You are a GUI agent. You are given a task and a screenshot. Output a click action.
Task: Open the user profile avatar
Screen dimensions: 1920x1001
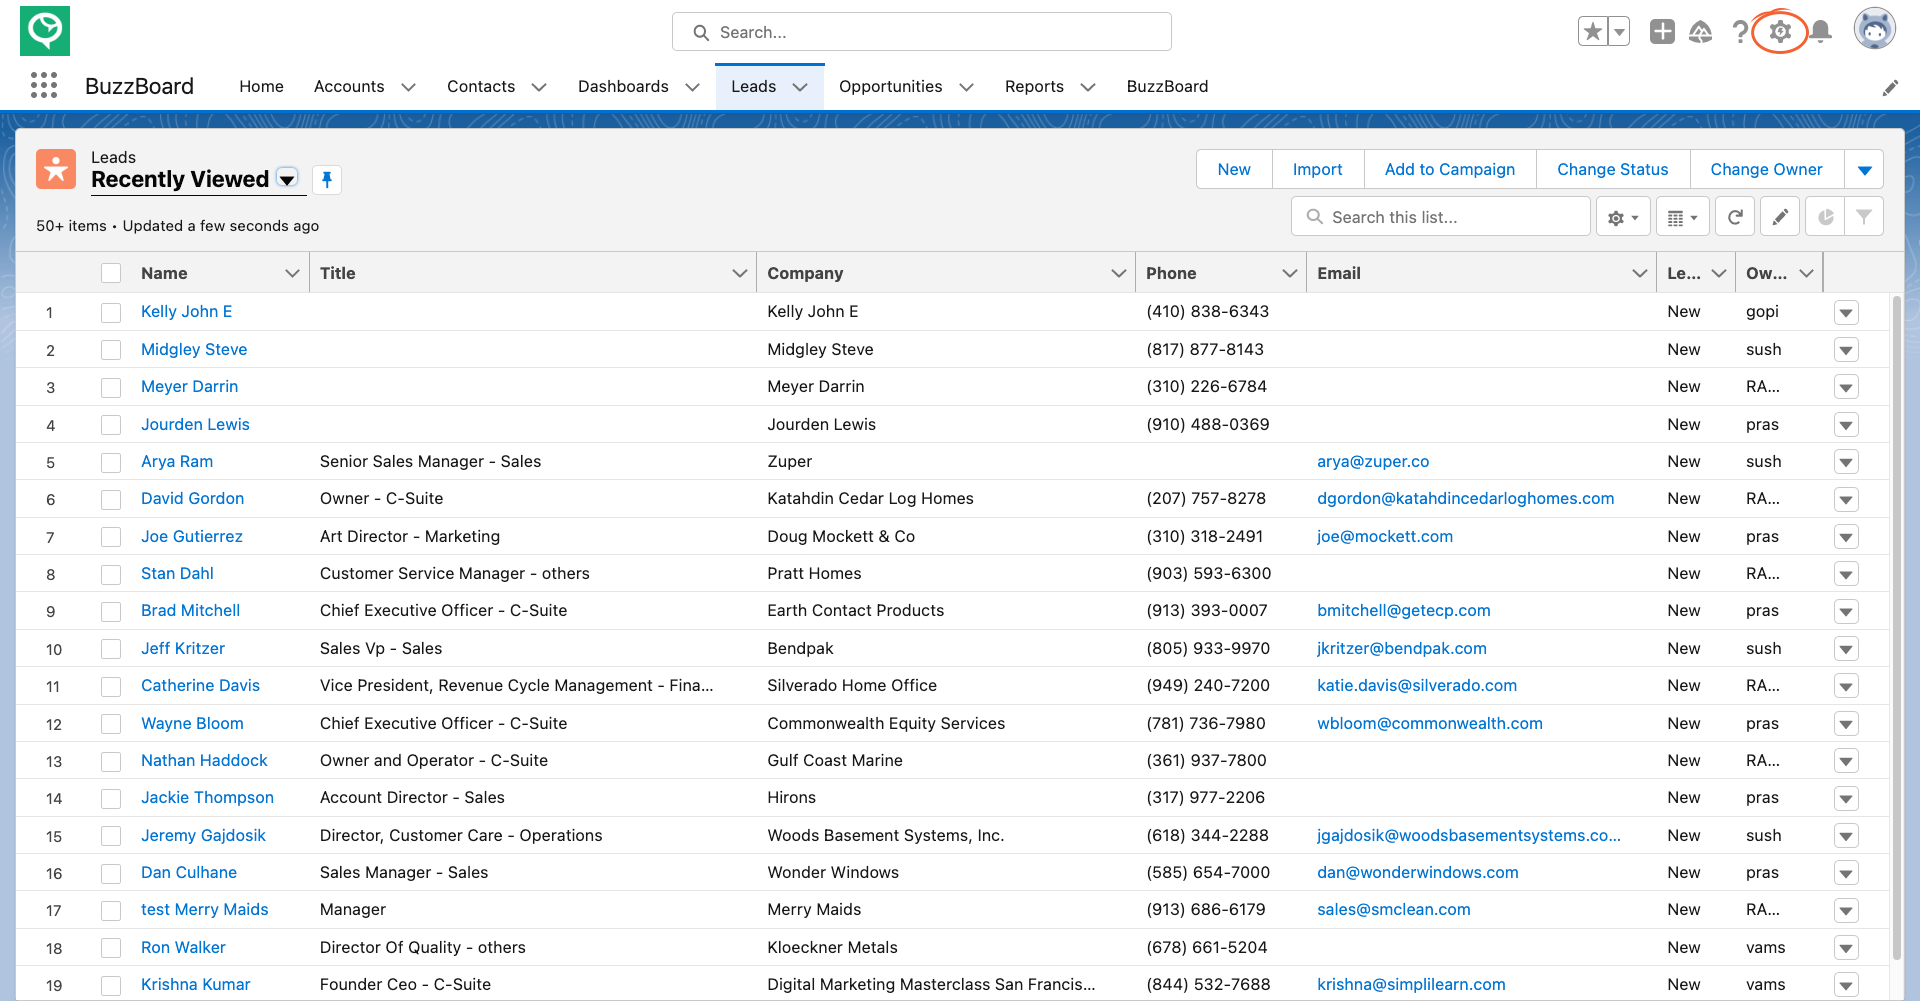1875,30
